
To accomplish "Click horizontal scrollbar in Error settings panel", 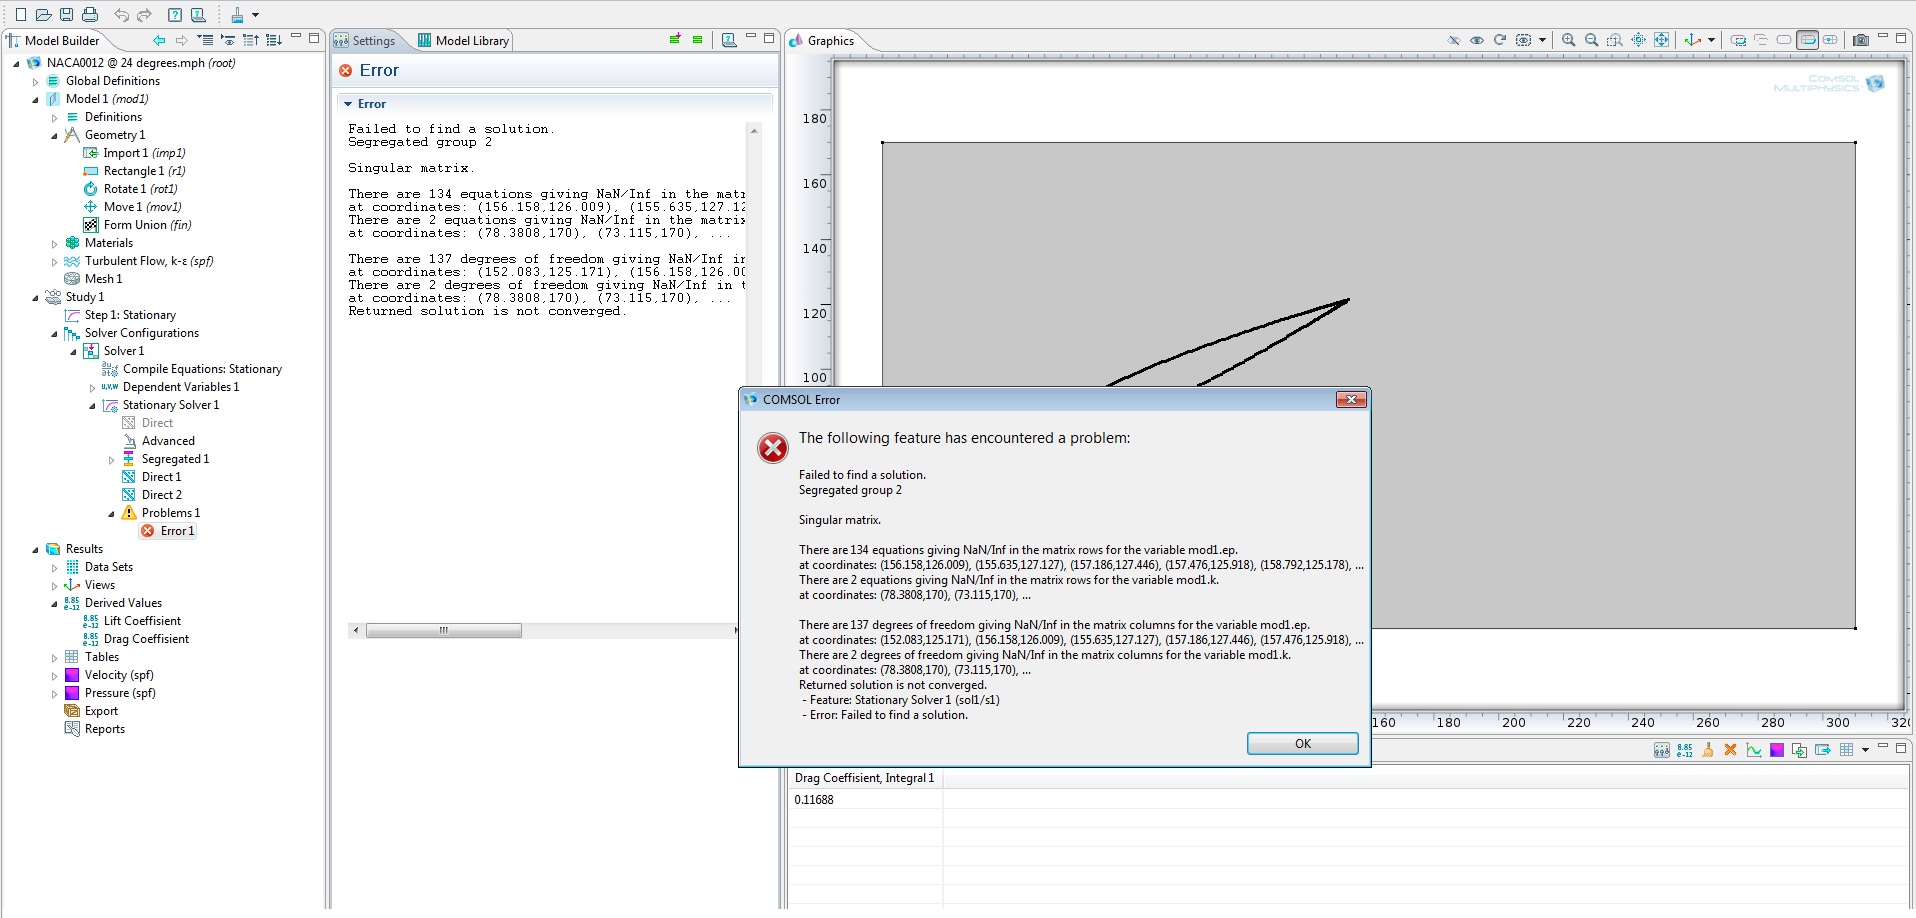I will 443,630.
